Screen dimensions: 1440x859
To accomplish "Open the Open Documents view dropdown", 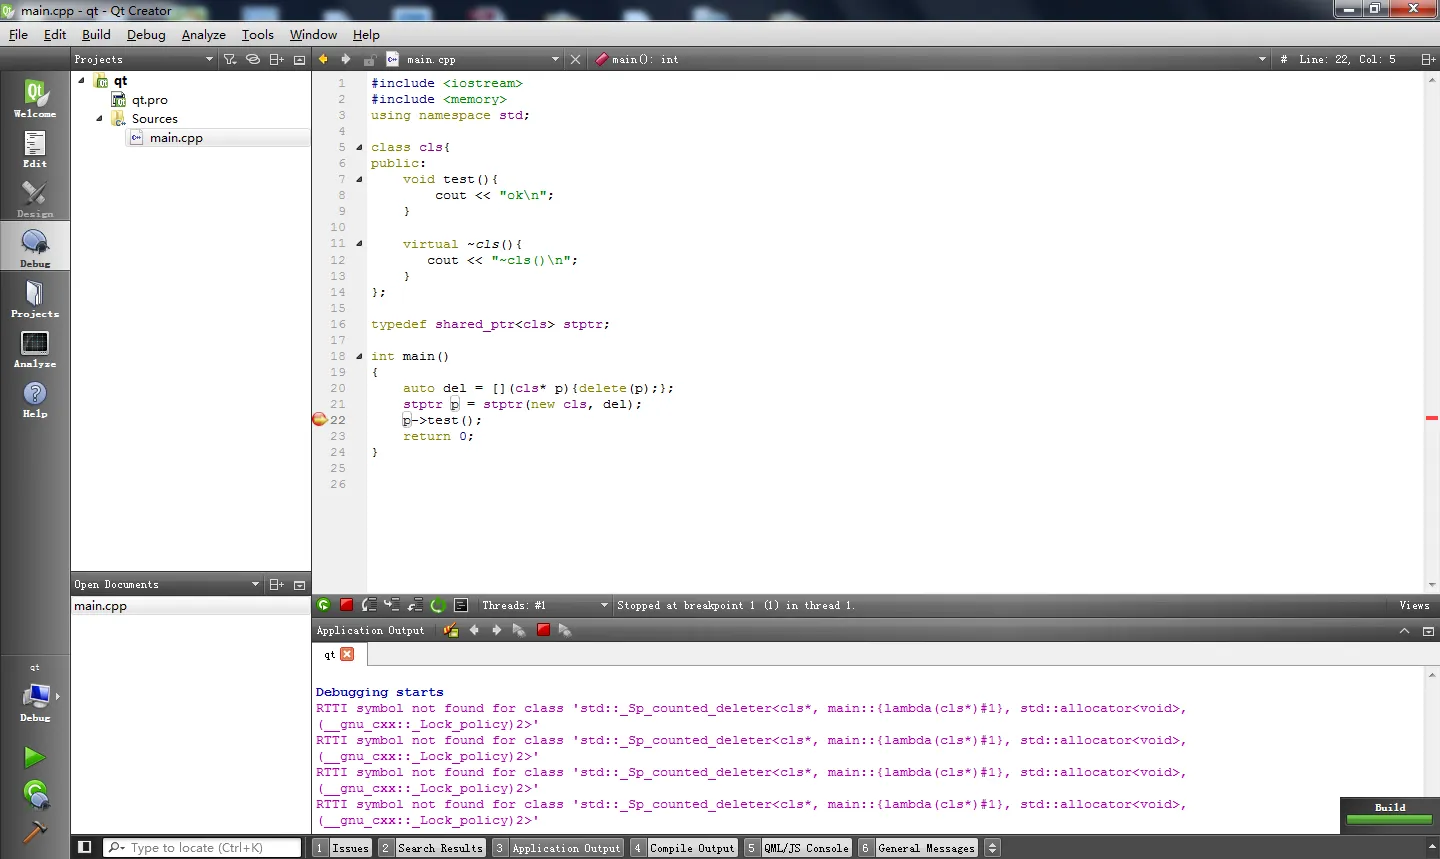I will (x=166, y=584).
